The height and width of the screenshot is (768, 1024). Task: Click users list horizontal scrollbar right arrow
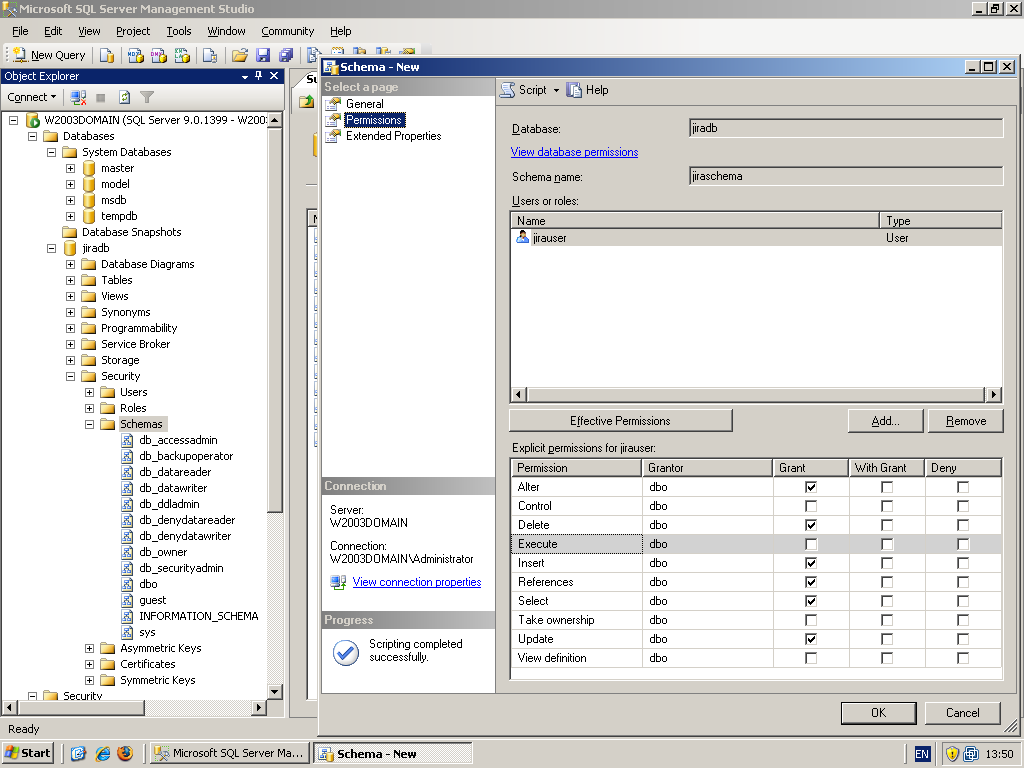click(x=994, y=394)
